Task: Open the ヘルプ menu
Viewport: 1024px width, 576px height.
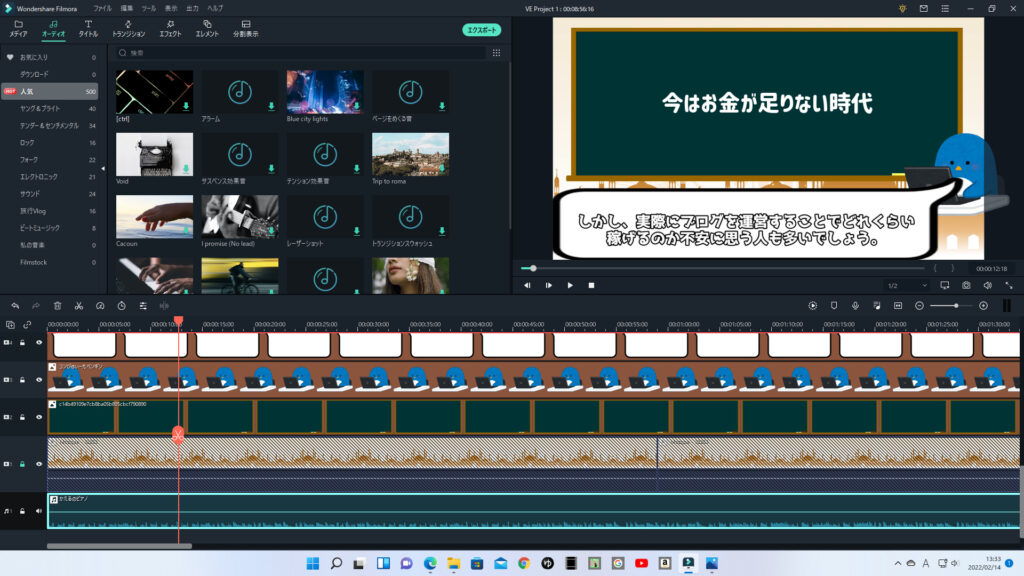Action: [x=215, y=8]
